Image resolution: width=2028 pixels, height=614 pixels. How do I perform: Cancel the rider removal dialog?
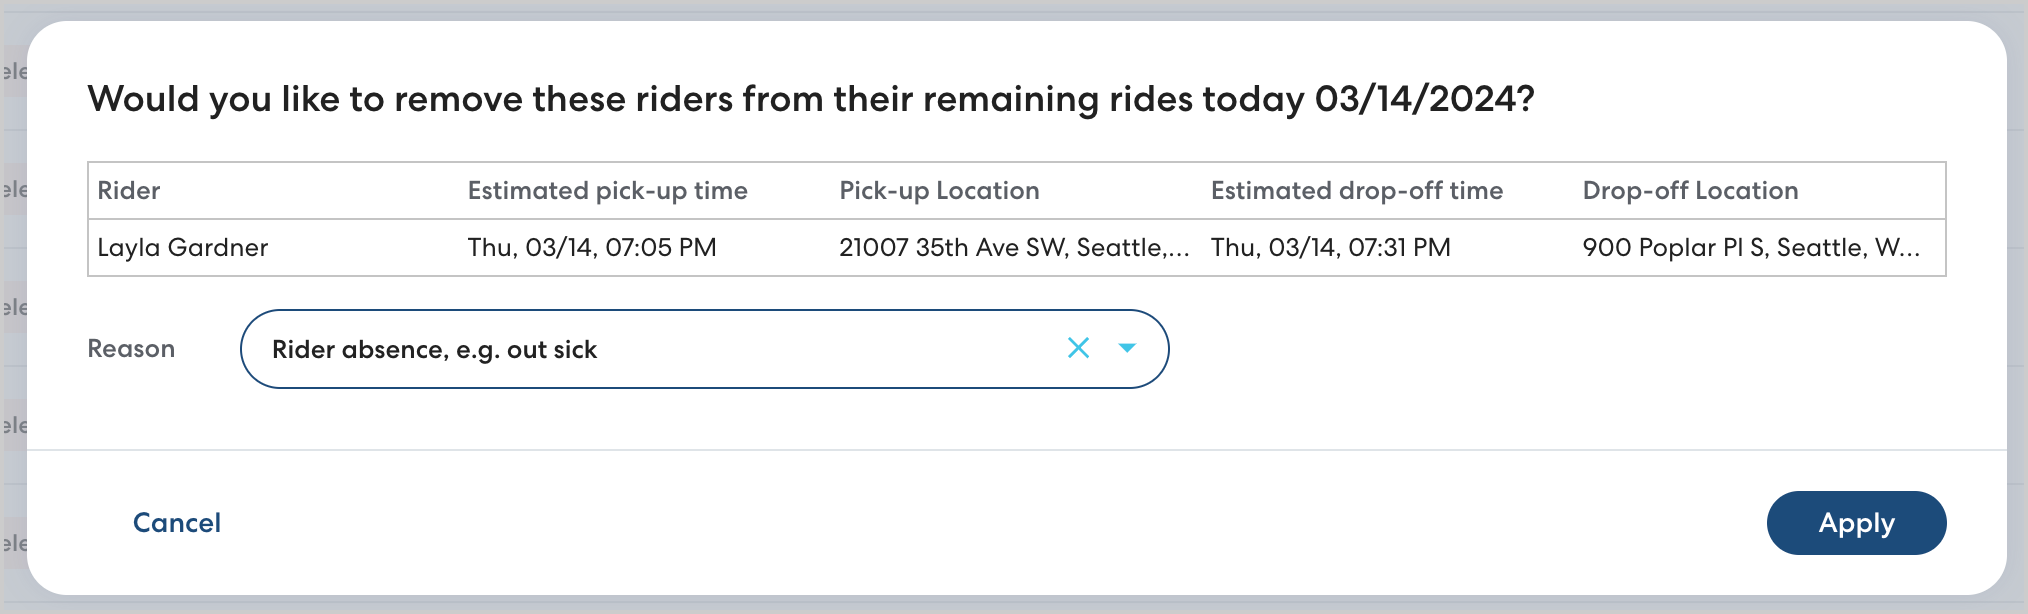[177, 523]
